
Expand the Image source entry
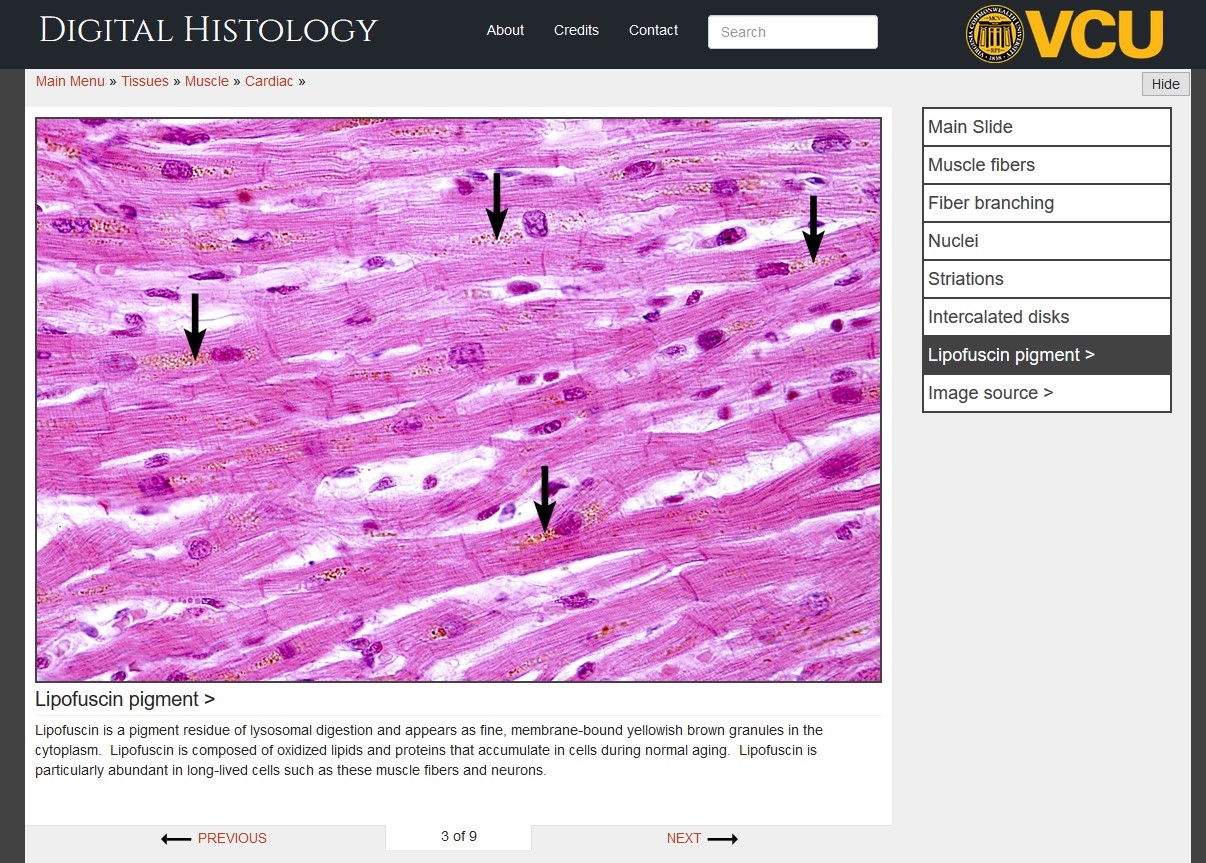pos(1046,393)
